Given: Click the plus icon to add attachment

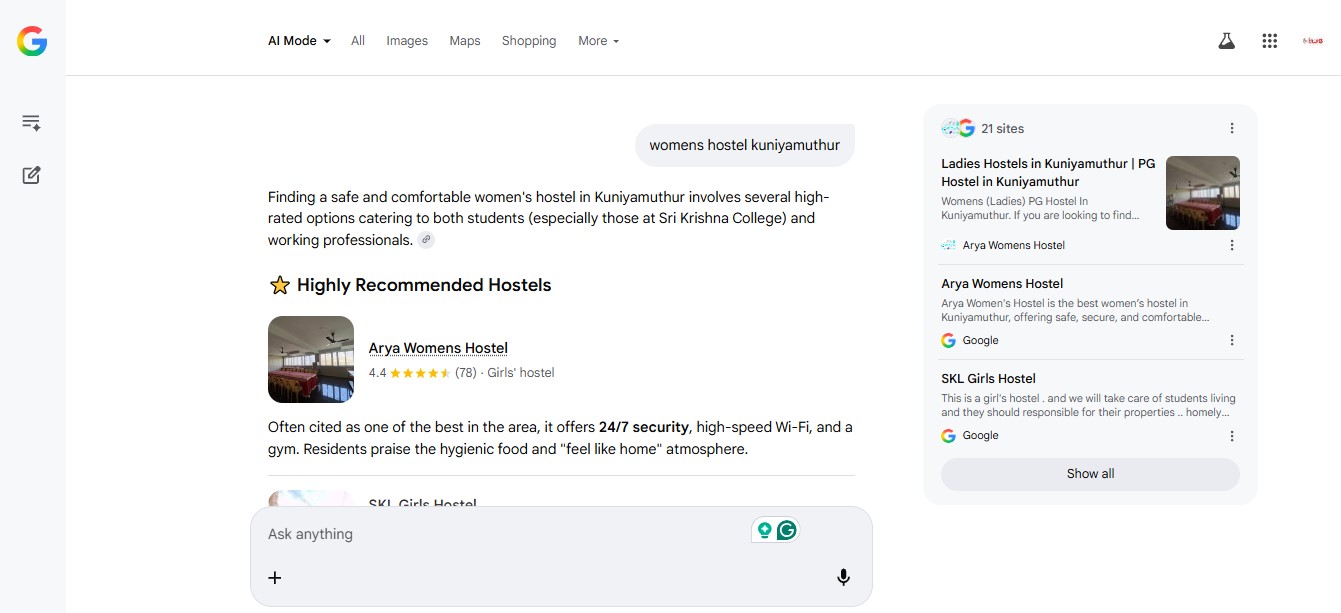Looking at the screenshot, I should 275,577.
